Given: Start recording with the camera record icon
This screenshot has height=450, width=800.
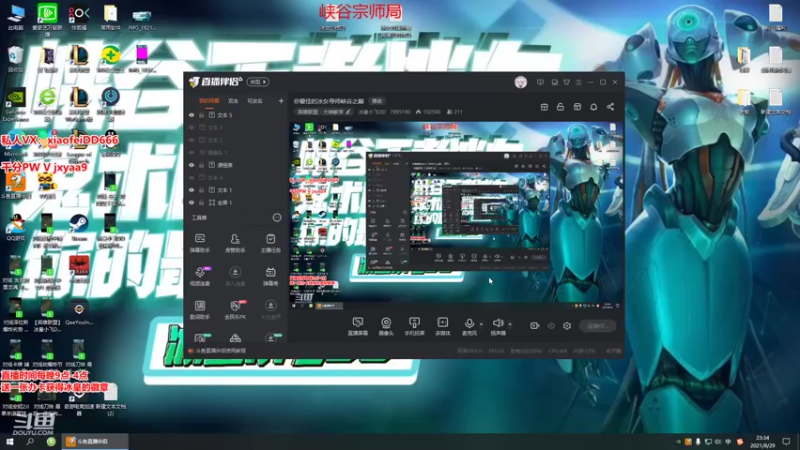Looking at the screenshot, I should 534,326.
